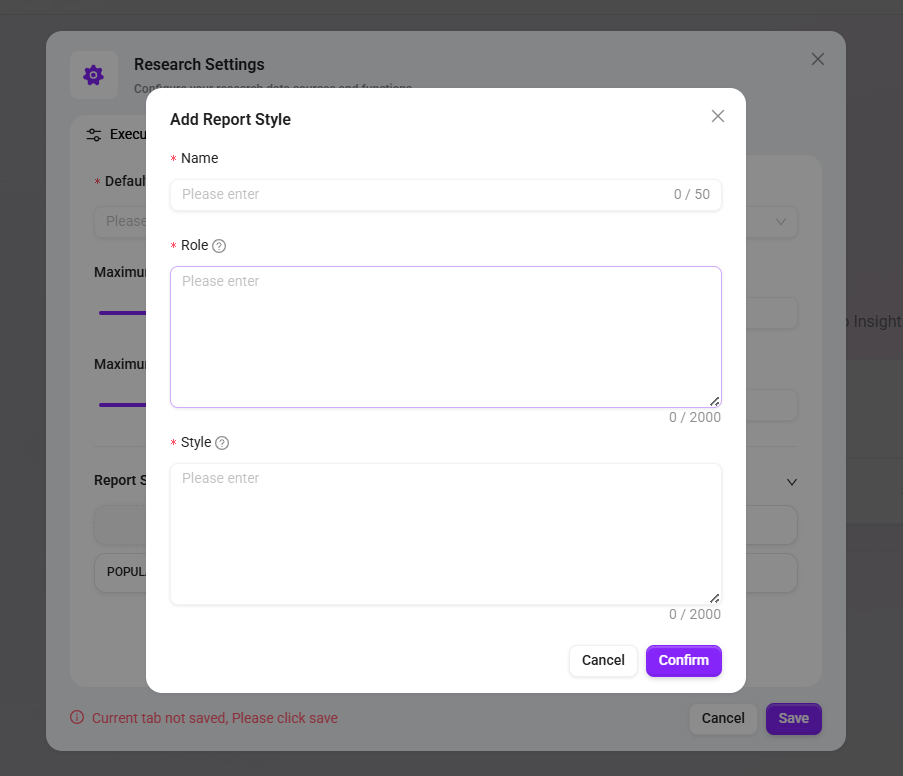Click the Style textarea resize handle

tap(715, 598)
